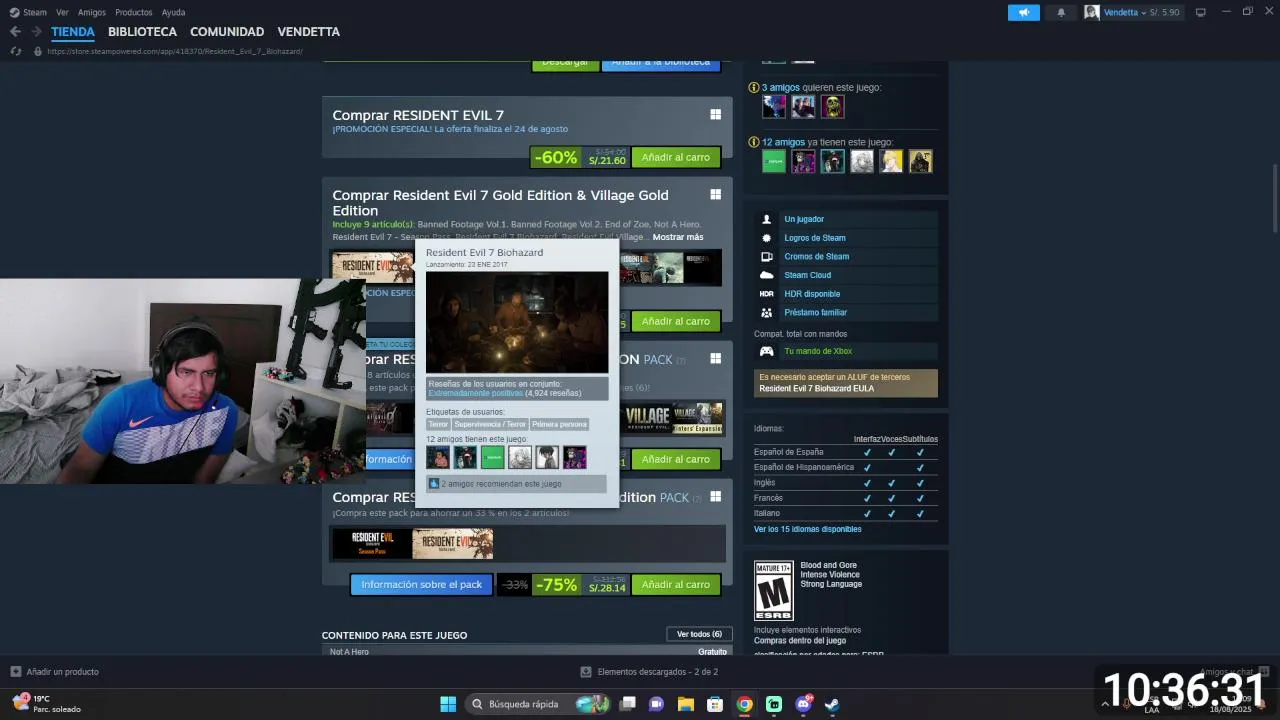This screenshot has height=720, width=1280.
Task: Add the Gold Edition bundle to cart
Action: click(x=676, y=321)
